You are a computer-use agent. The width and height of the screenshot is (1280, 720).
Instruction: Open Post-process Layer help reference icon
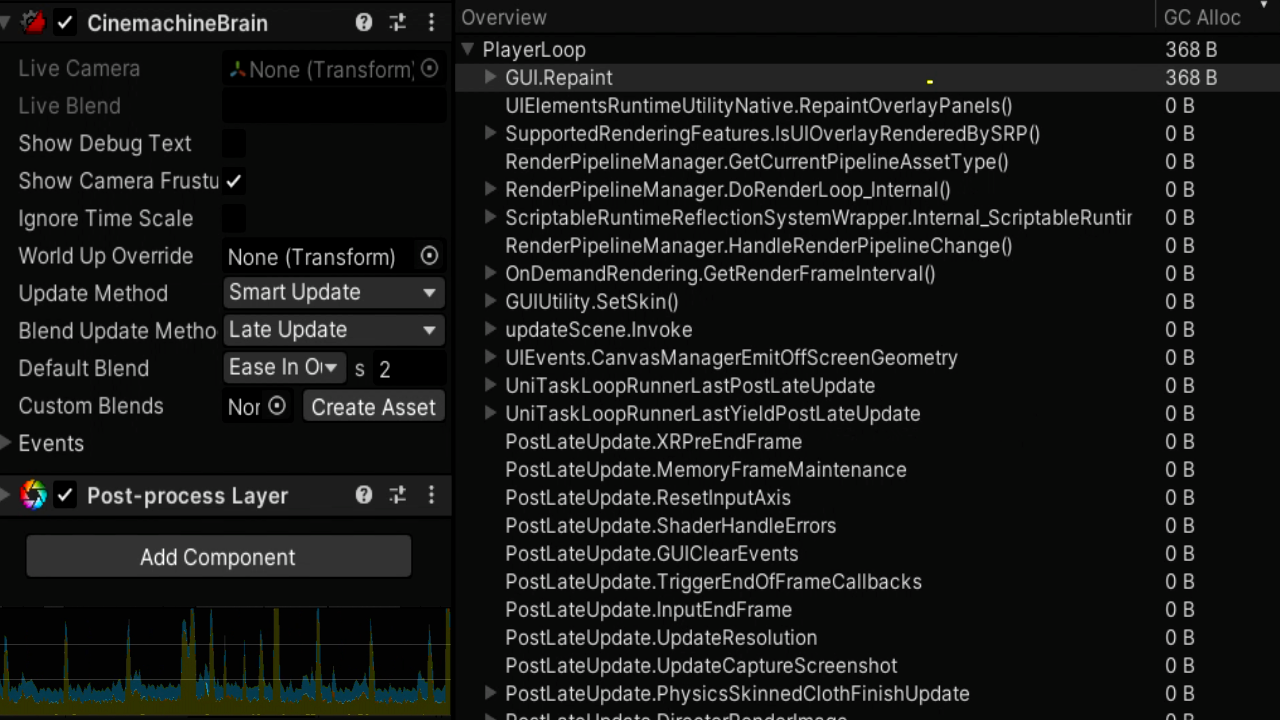point(364,495)
